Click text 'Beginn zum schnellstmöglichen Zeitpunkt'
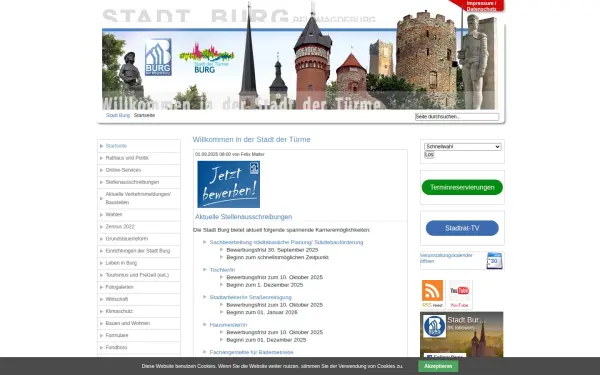The height and width of the screenshot is (375, 600). tap(277, 258)
